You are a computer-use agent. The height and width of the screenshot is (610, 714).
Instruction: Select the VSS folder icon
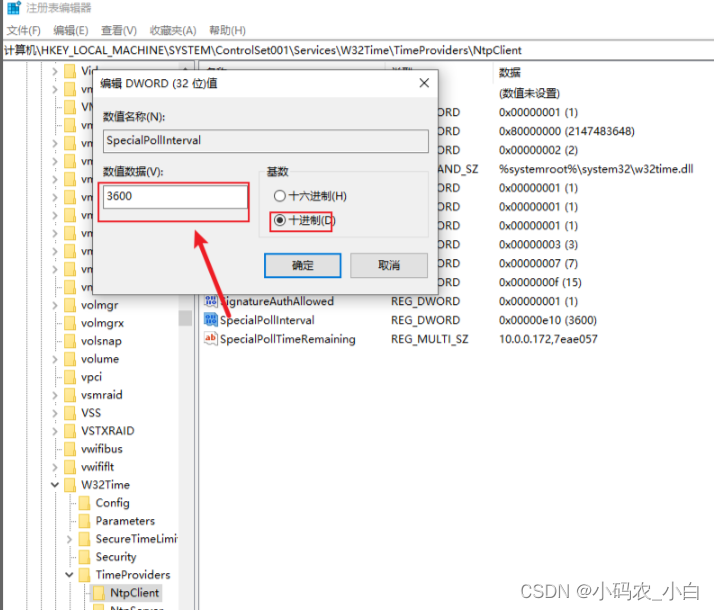[x=70, y=412]
